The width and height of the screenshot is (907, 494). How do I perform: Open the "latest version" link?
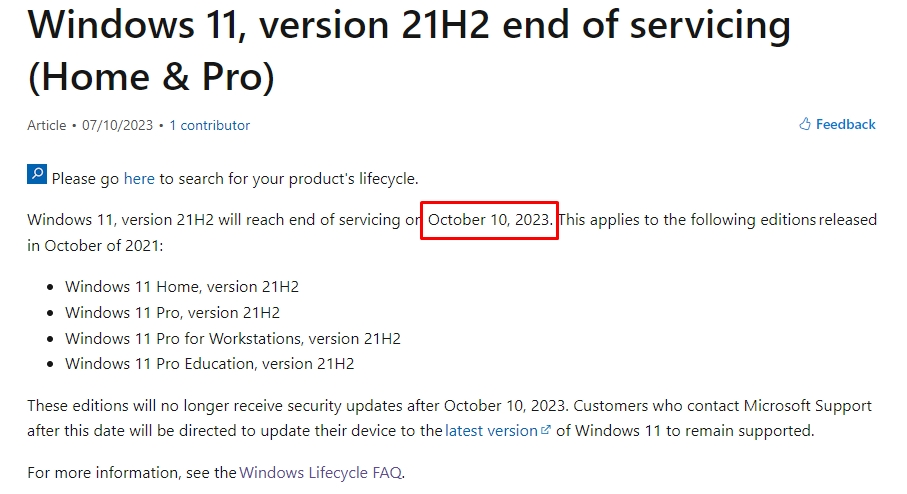tap(491, 431)
